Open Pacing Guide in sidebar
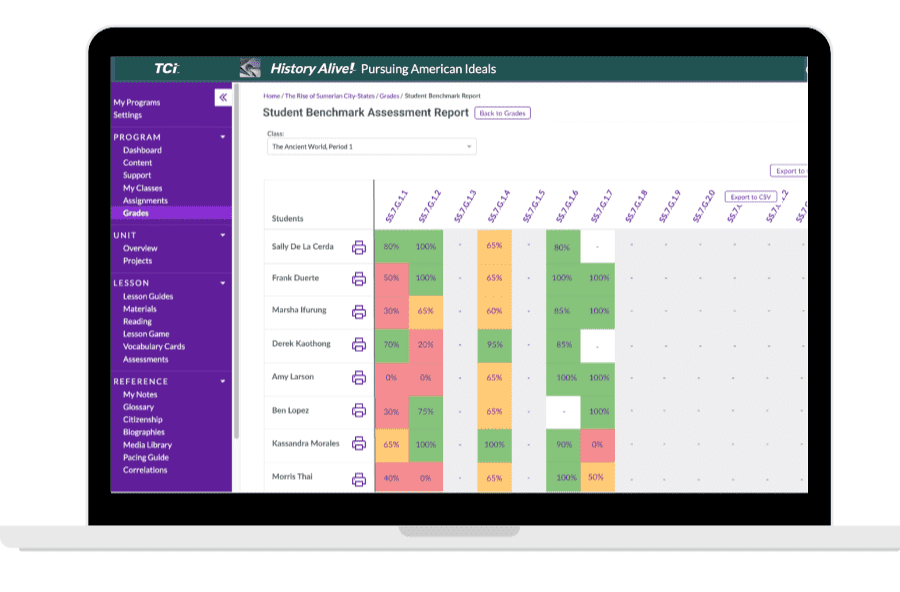This screenshot has height=592, width=900. coord(146,458)
